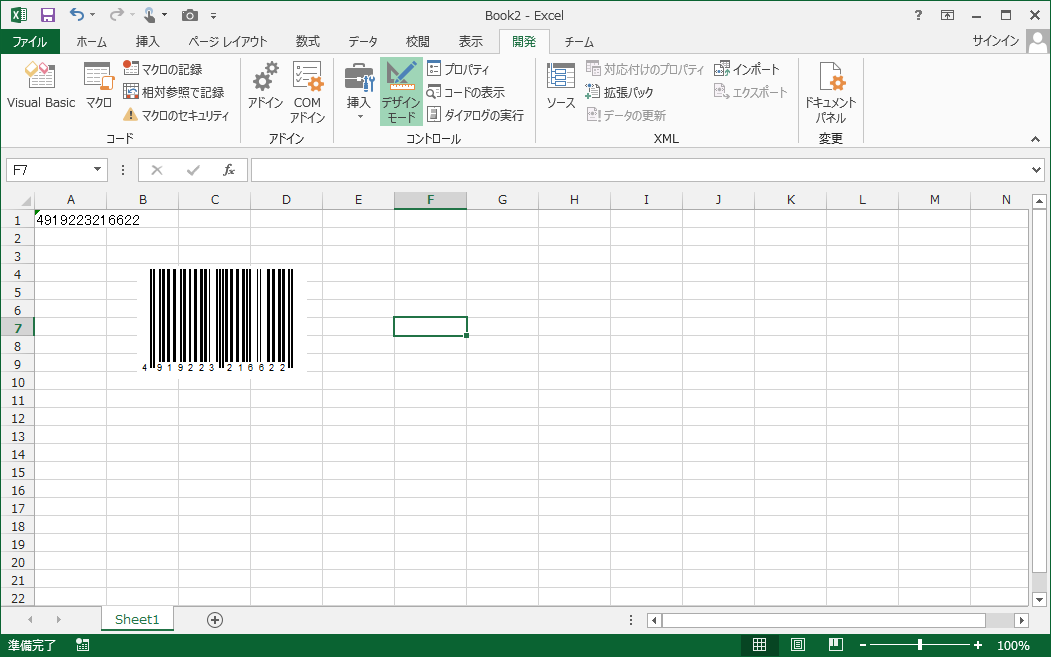
Task: Click the zoom slider handle
Action: [x=919, y=645]
